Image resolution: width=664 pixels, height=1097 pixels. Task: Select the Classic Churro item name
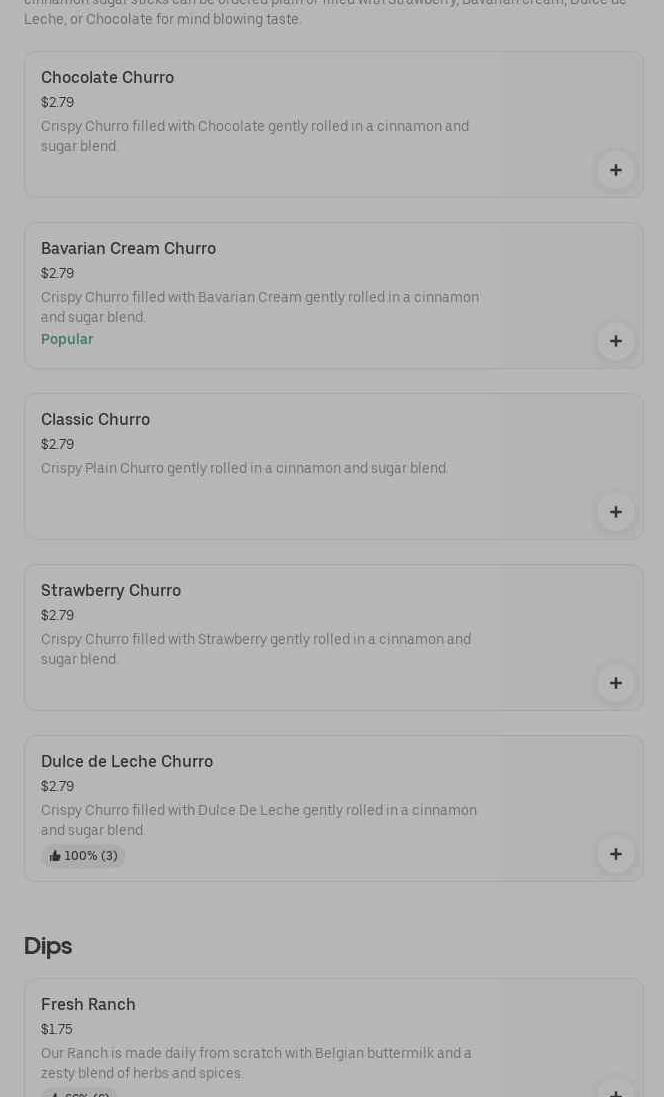tap(95, 420)
